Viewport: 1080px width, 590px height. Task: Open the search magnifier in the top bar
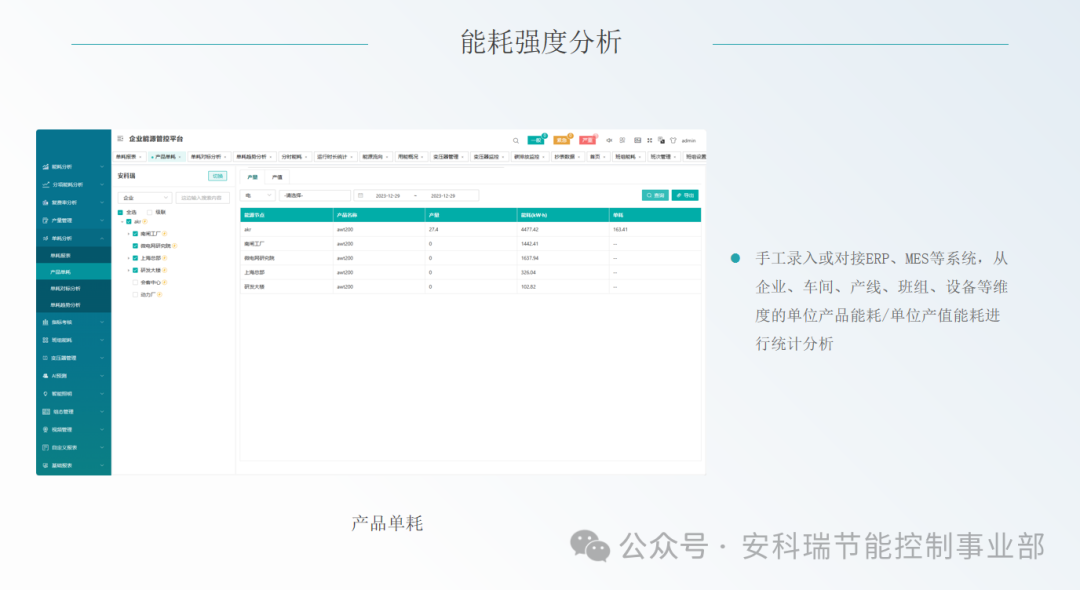(x=516, y=140)
